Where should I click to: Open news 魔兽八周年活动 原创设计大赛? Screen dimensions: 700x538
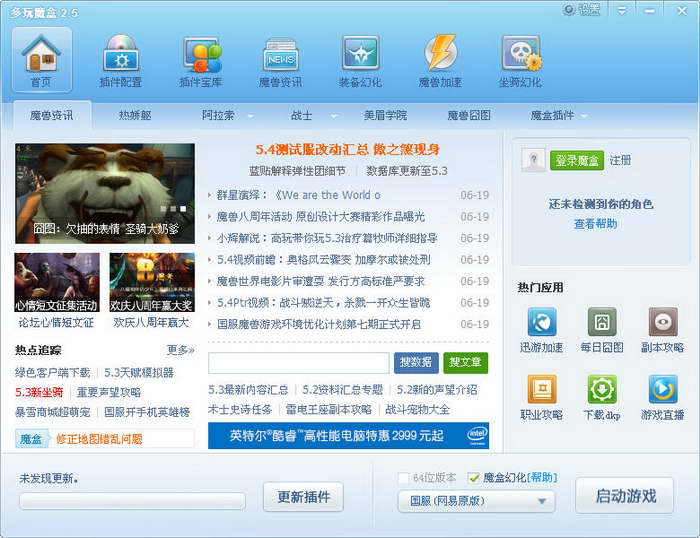click(321, 217)
